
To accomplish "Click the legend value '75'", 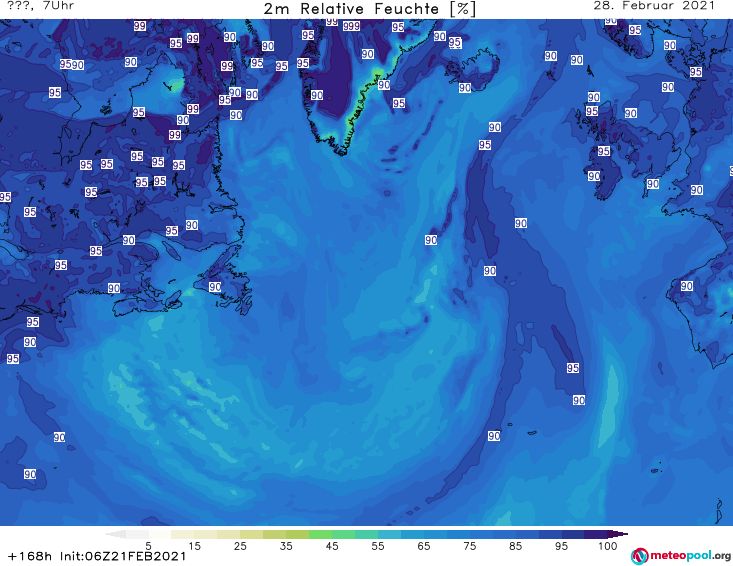I will [x=469, y=545].
